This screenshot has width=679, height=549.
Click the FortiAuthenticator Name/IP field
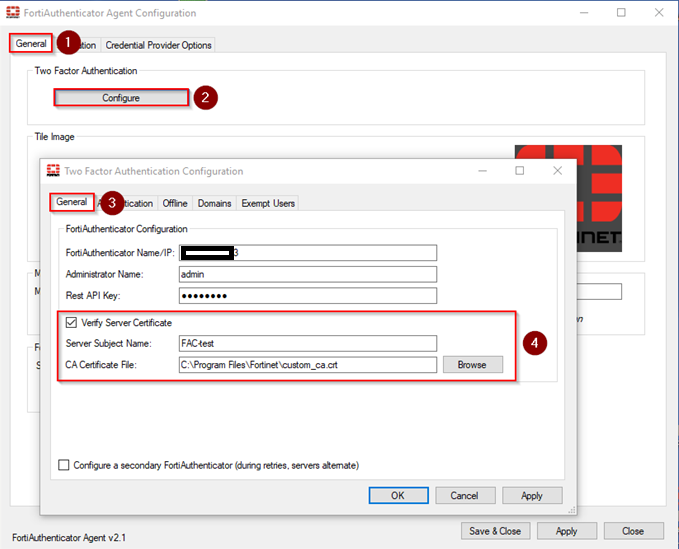point(308,253)
